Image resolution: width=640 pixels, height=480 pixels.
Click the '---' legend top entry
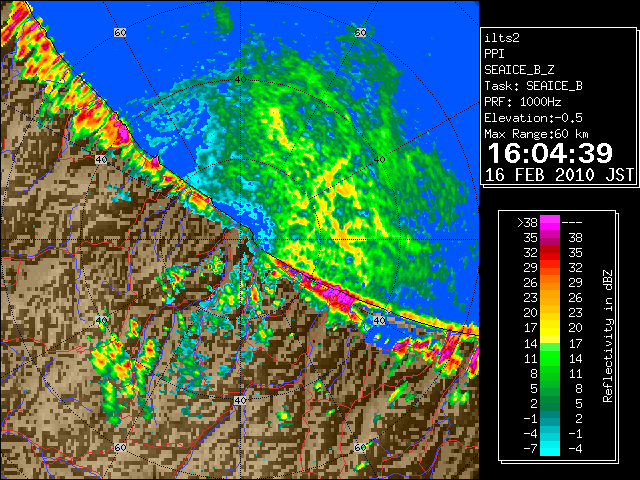(x=572, y=223)
